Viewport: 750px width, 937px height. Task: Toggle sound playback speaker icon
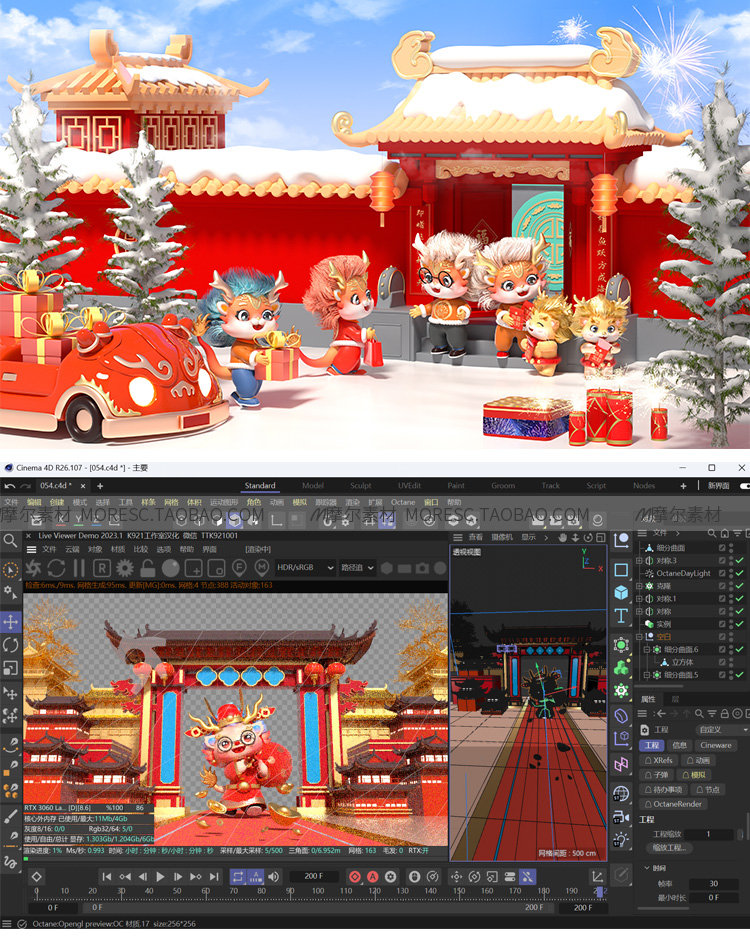[273, 877]
